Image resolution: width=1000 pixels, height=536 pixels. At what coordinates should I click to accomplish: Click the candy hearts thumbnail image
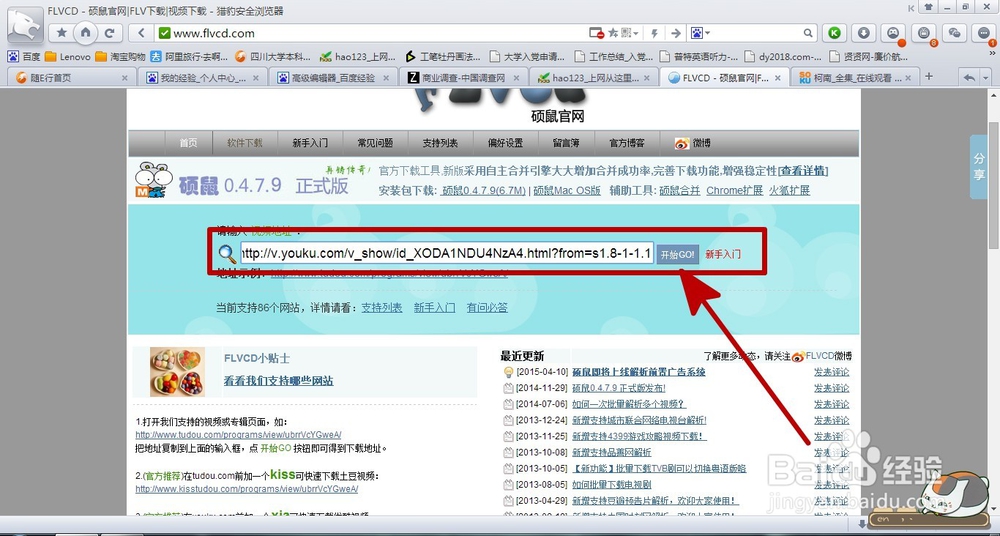point(177,372)
